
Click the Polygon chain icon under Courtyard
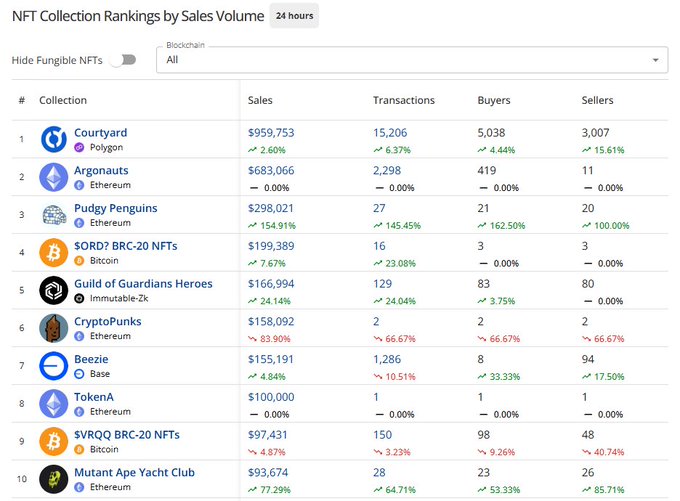pos(79,147)
